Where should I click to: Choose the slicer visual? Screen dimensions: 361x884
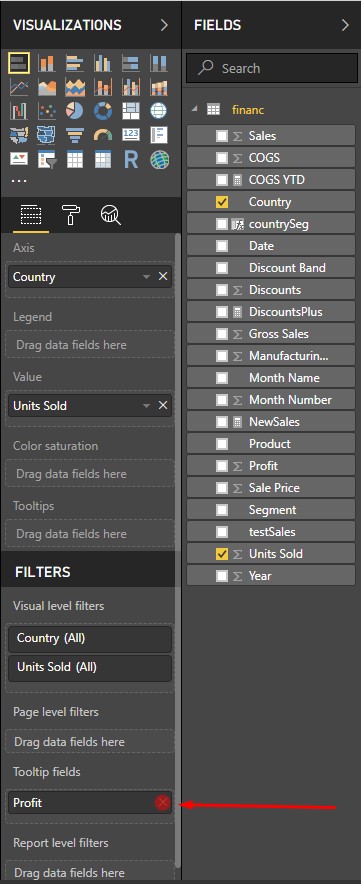[x=47, y=160]
